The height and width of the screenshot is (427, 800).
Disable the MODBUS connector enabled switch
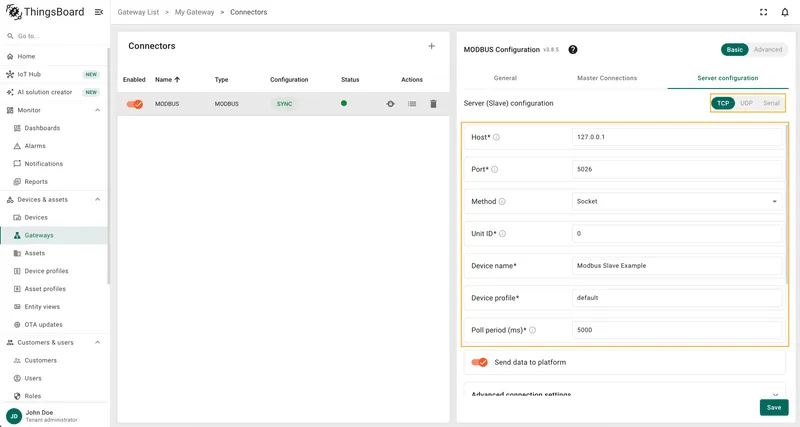click(135, 104)
